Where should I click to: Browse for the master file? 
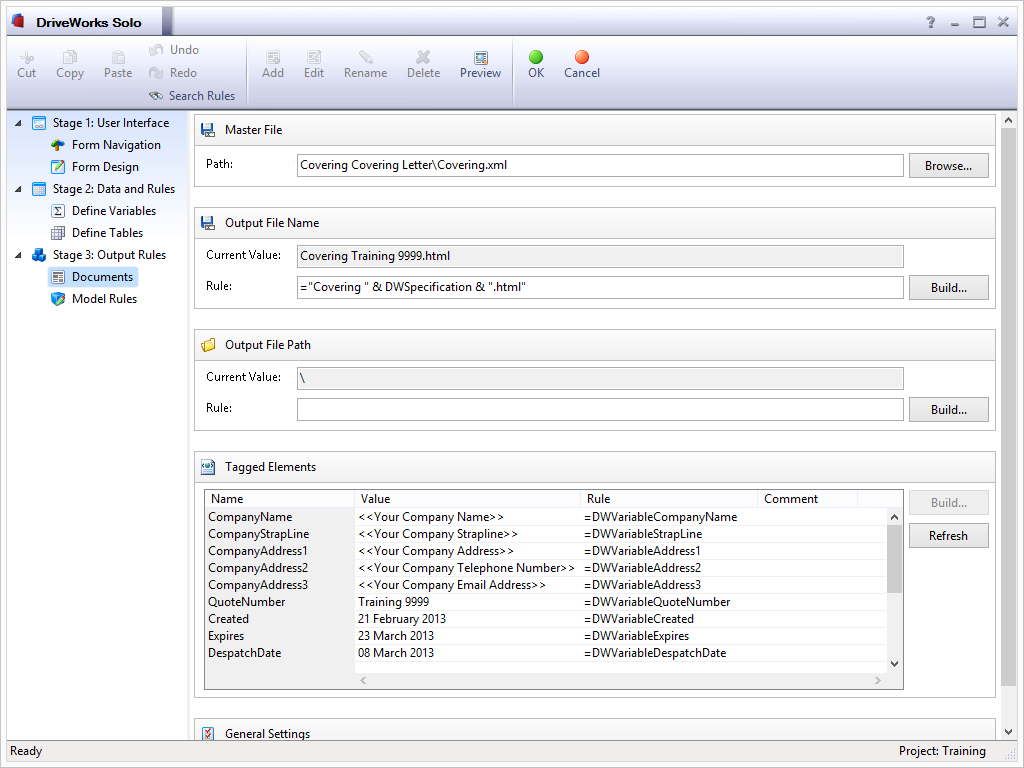(x=948, y=166)
